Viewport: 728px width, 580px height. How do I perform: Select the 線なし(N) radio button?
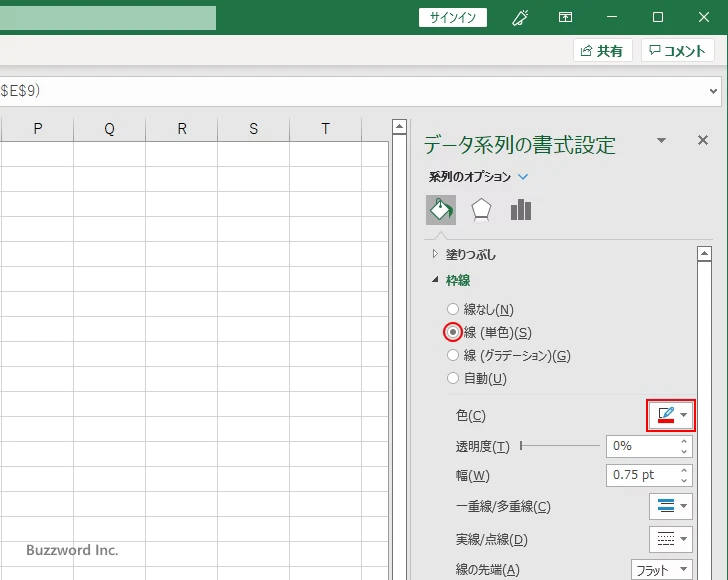click(x=453, y=309)
